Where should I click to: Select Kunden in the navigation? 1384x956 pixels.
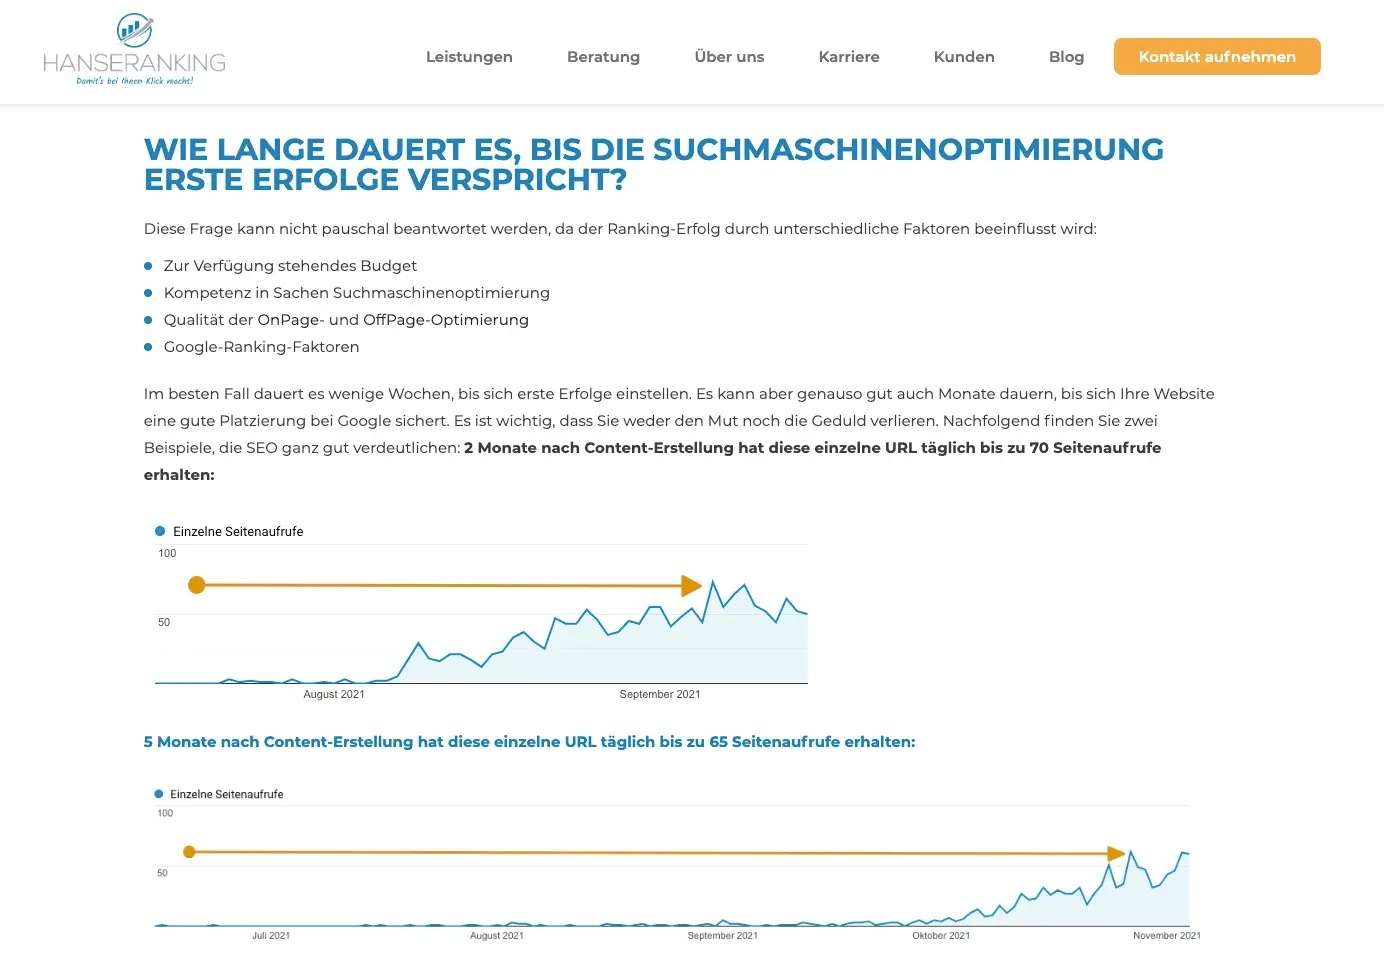(964, 57)
